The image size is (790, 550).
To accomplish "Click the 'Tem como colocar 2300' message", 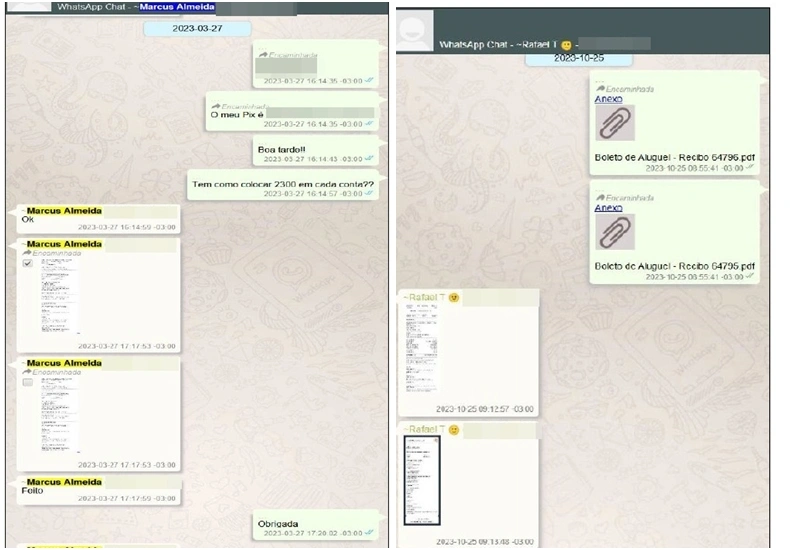I will pos(283,183).
